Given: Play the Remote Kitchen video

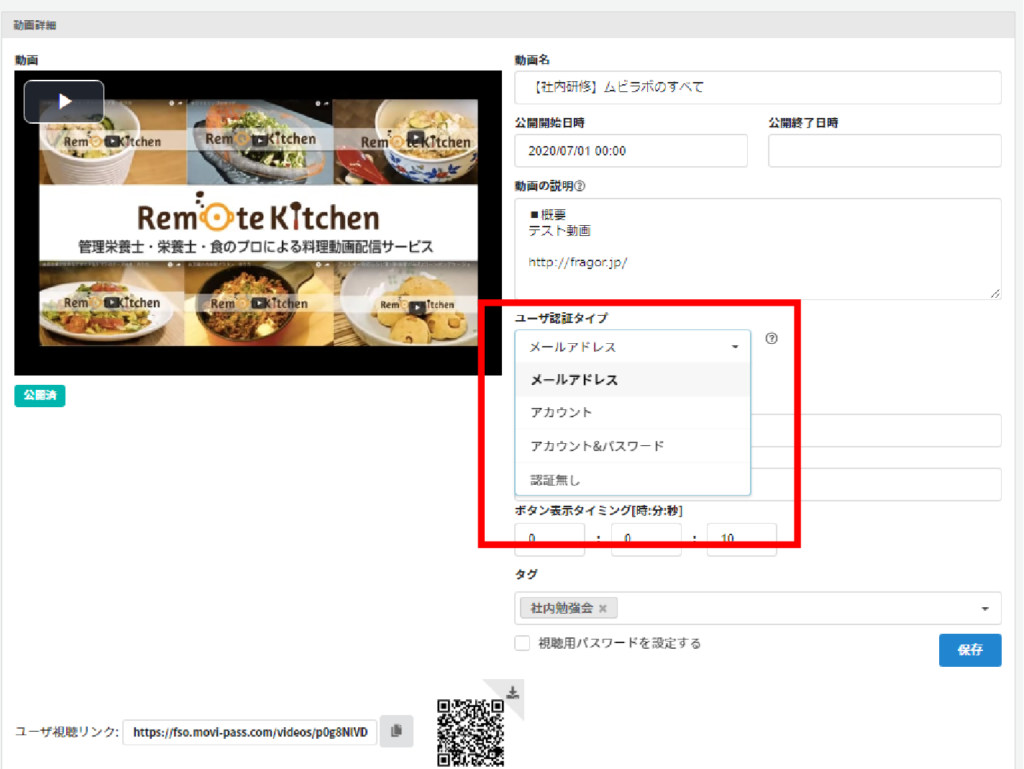Looking at the screenshot, I should (64, 101).
